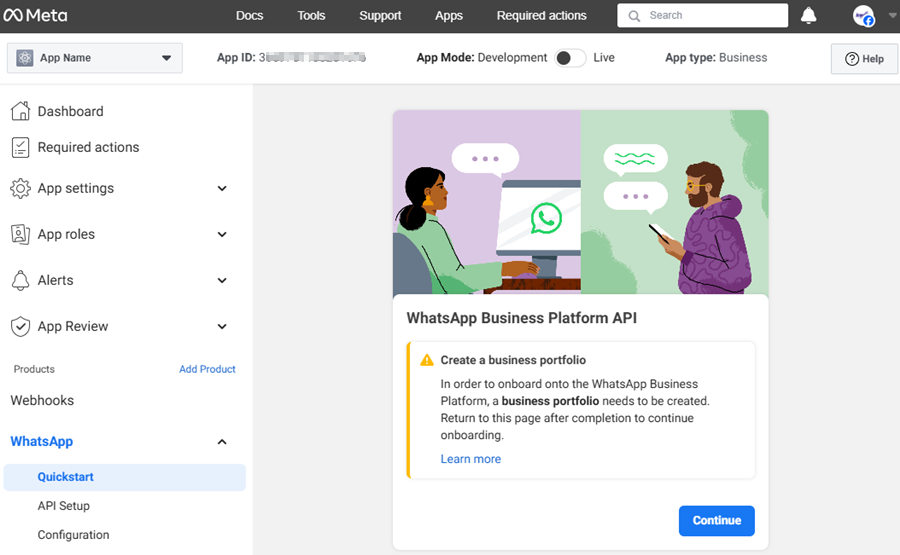Open the profile avatar menu
This screenshot has width=900, height=555.
(863, 16)
